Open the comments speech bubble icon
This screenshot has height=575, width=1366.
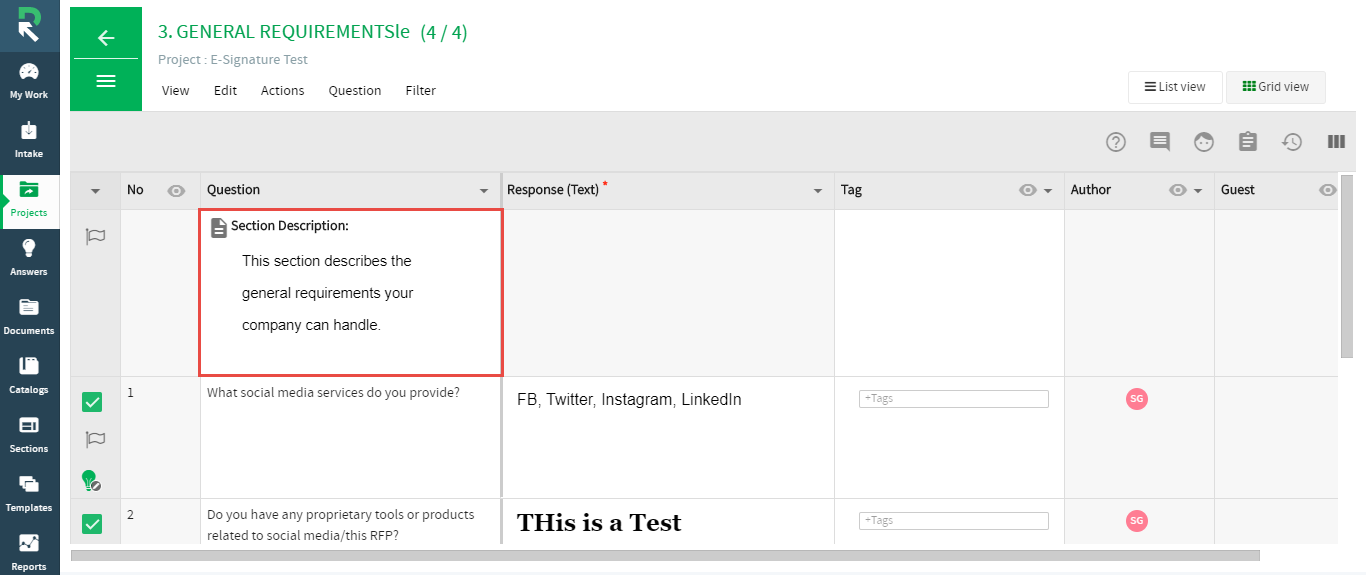point(1160,142)
